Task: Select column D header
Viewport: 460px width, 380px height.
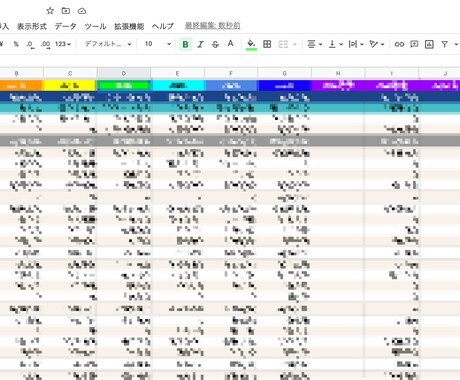Action: (x=124, y=73)
